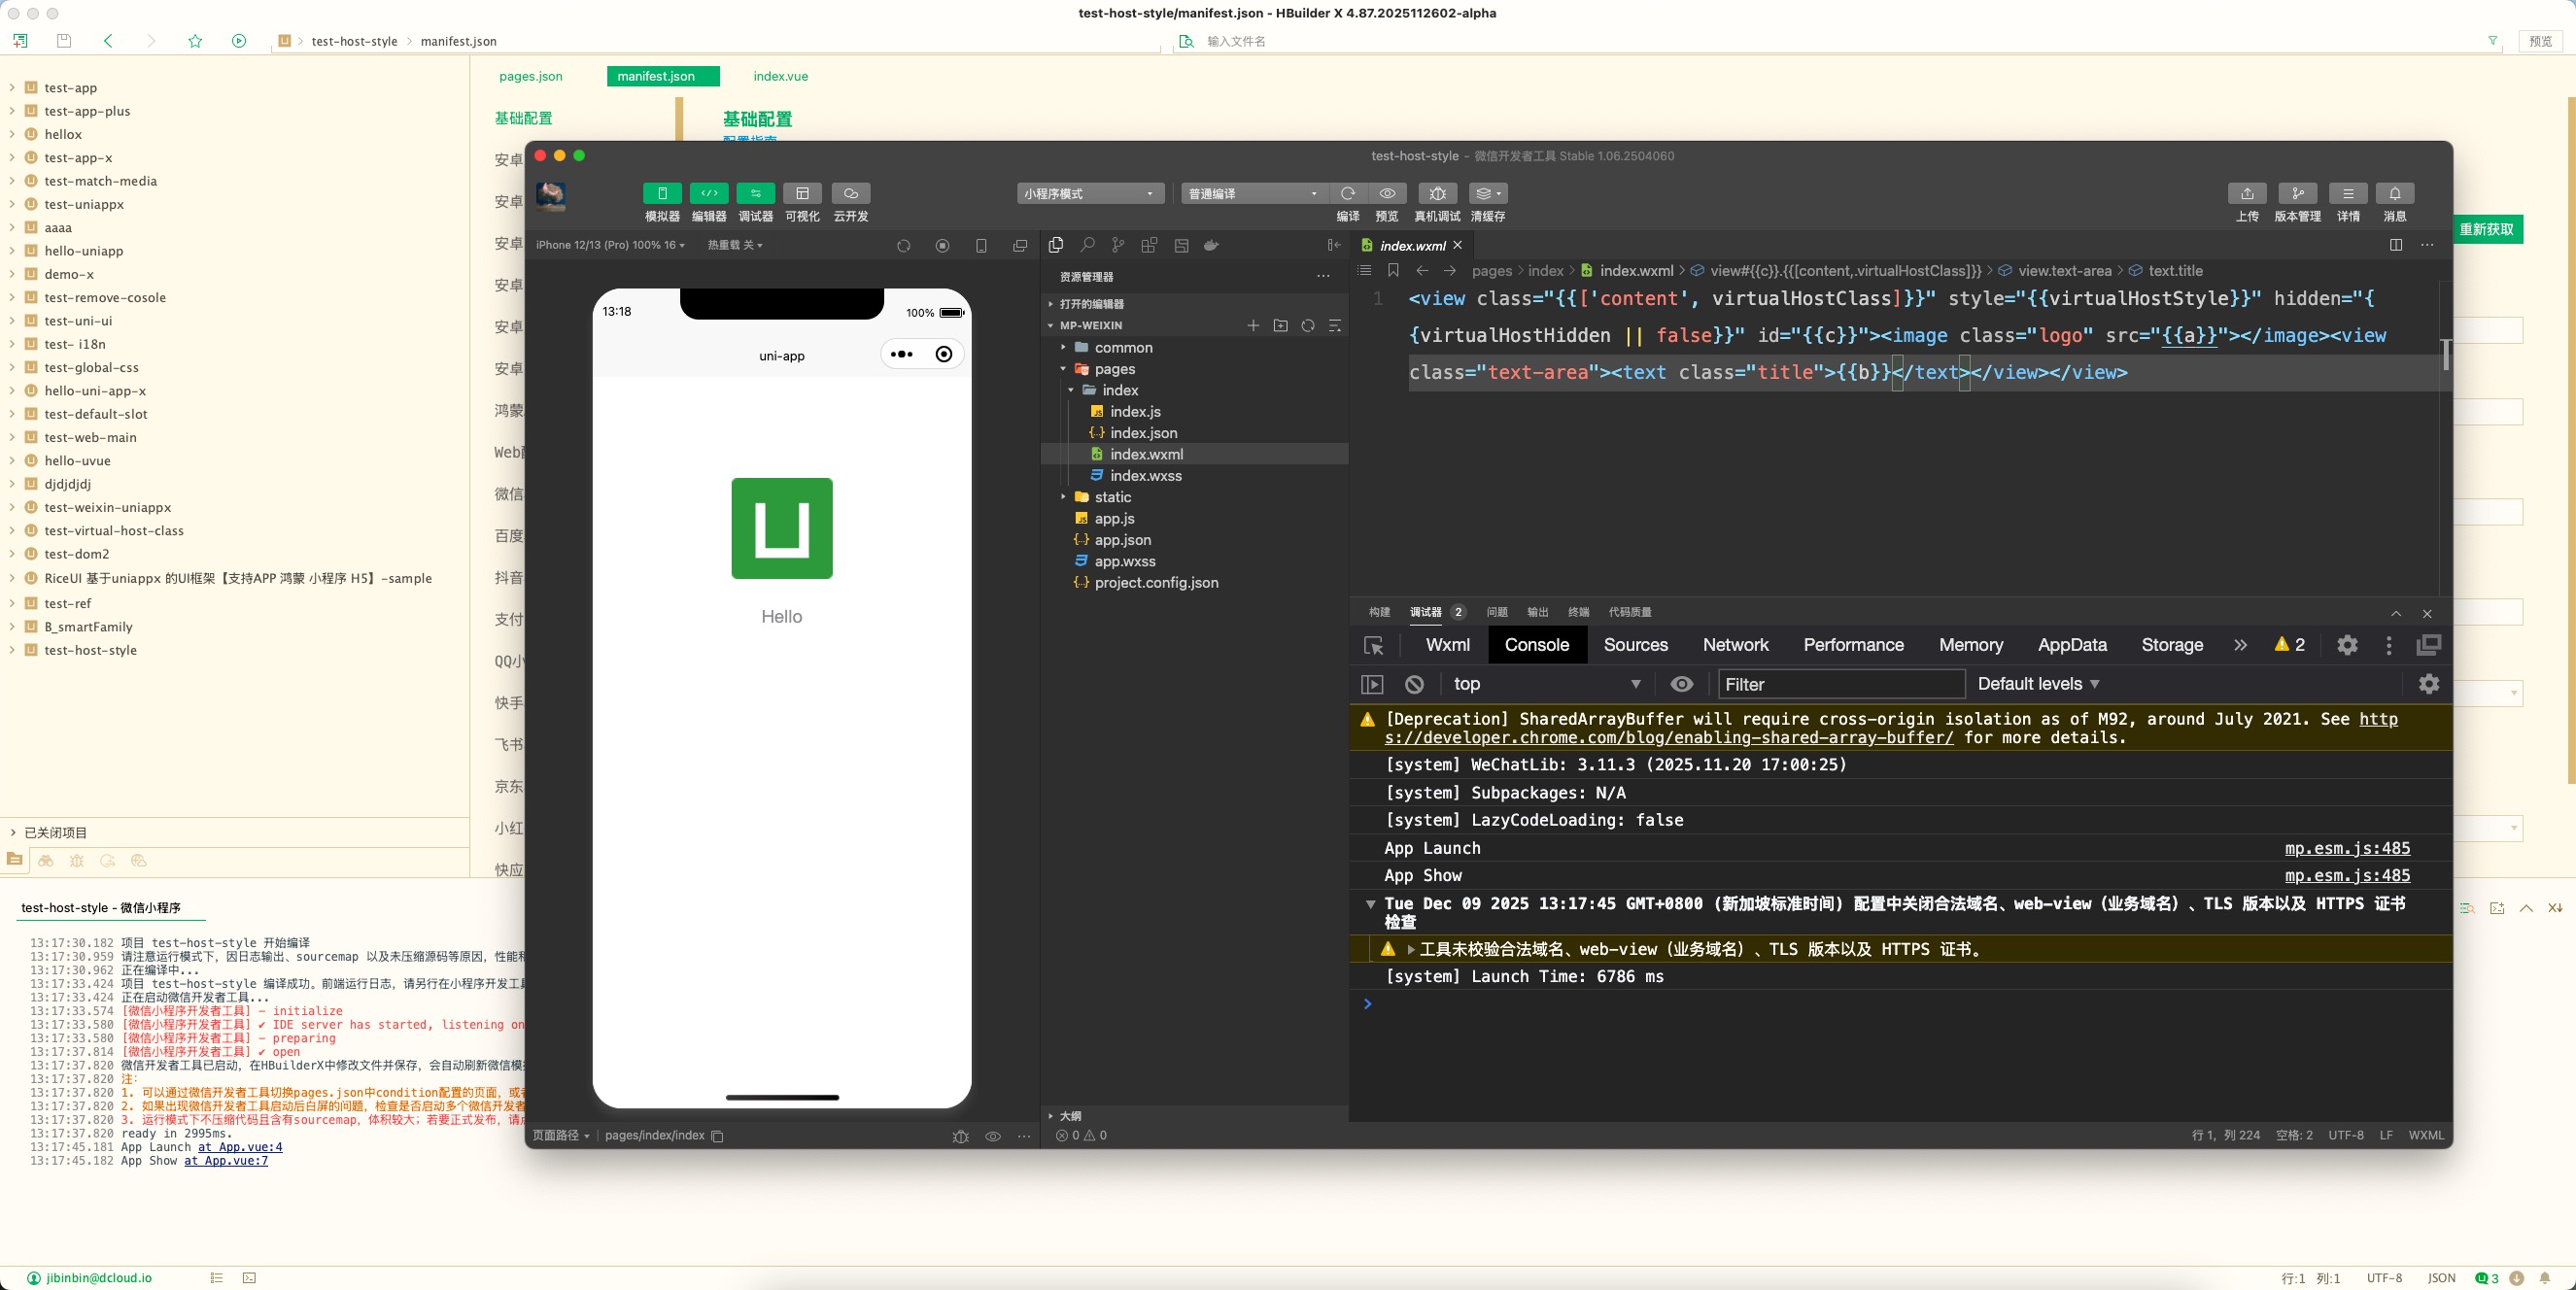Toggle the console sidebar panel
Image resolution: width=2576 pixels, height=1290 pixels.
[1372, 684]
